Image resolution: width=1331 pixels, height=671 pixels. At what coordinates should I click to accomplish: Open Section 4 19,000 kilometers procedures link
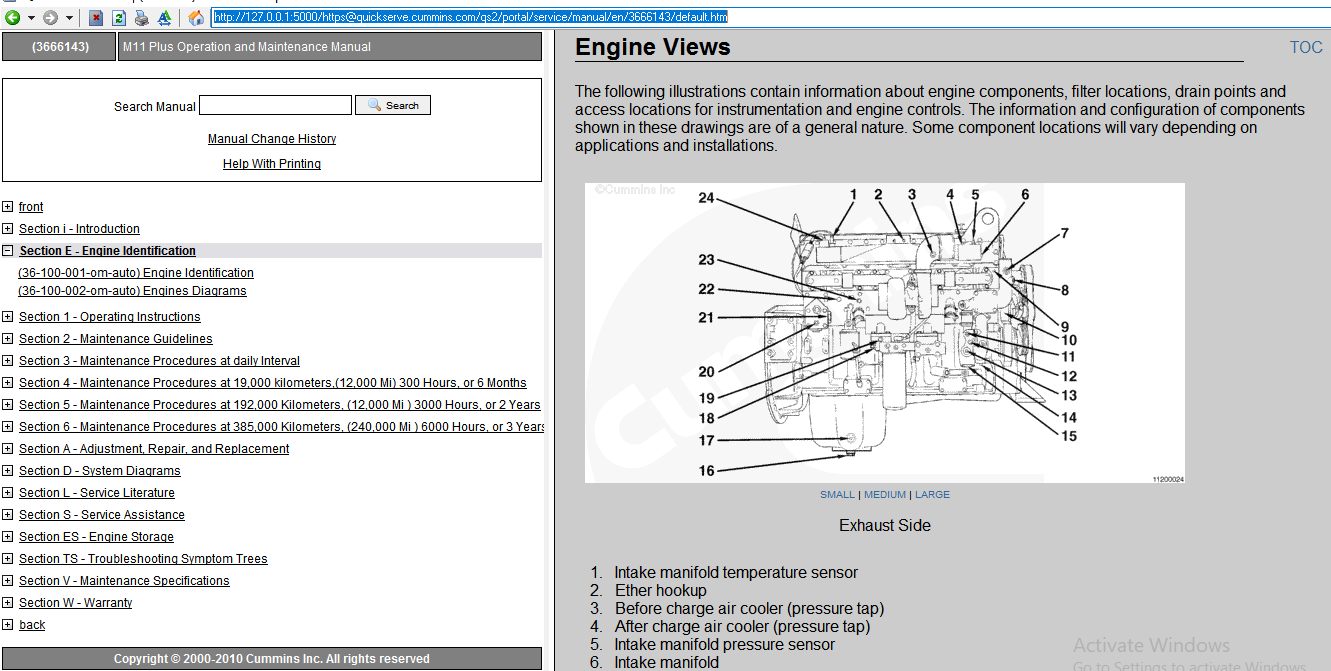(x=273, y=383)
